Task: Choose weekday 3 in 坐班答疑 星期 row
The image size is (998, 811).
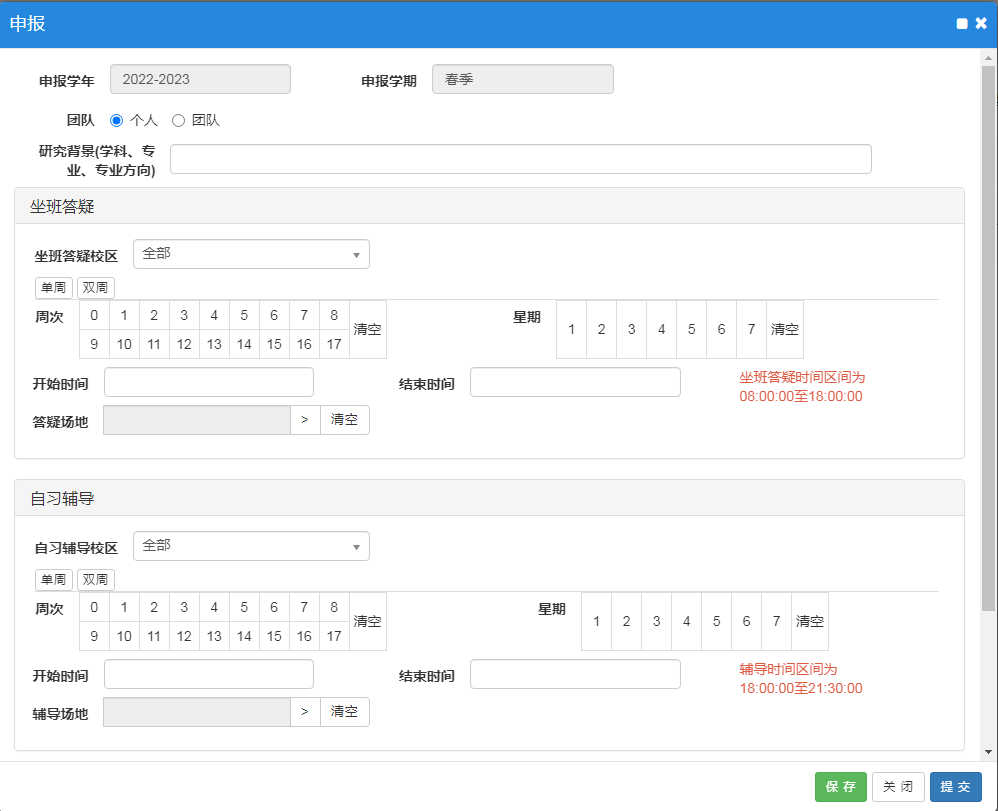Action: [x=631, y=329]
